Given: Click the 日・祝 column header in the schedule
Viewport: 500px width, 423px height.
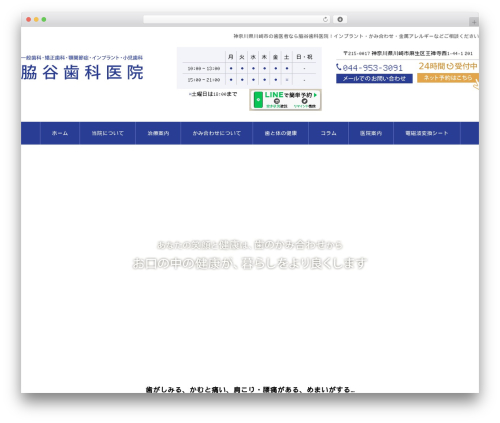Looking at the screenshot, I should pos(304,57).
